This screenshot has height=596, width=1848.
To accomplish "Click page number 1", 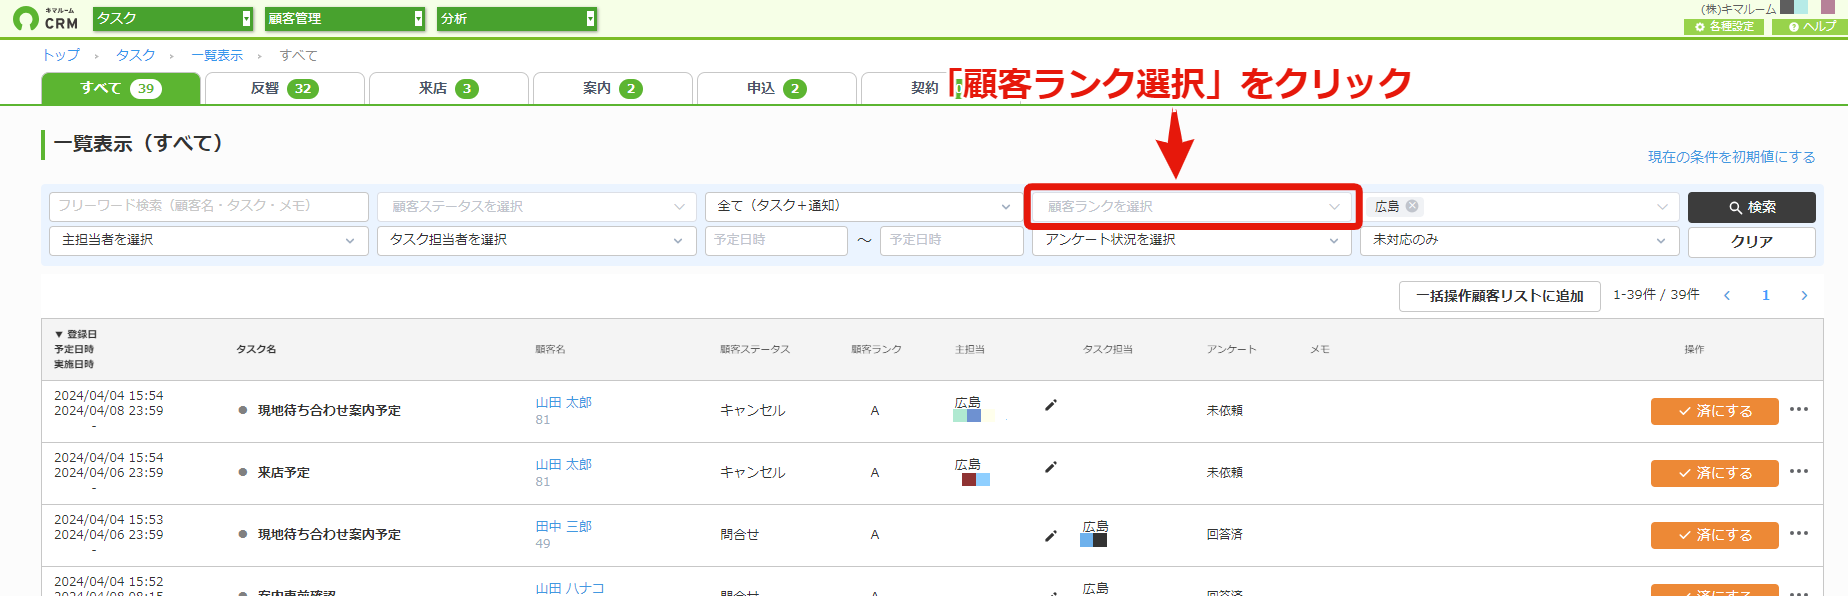I will tap(1766, 295).
